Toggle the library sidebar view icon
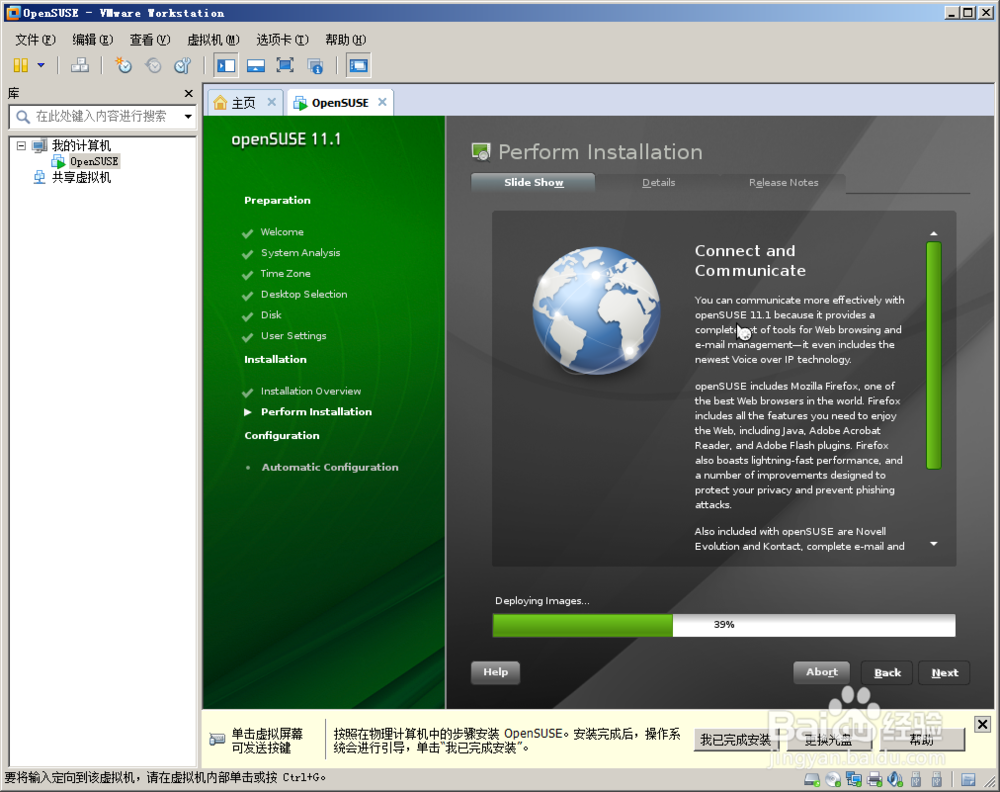The height and width of the screenshot is (792, 1000). point(226,65)
